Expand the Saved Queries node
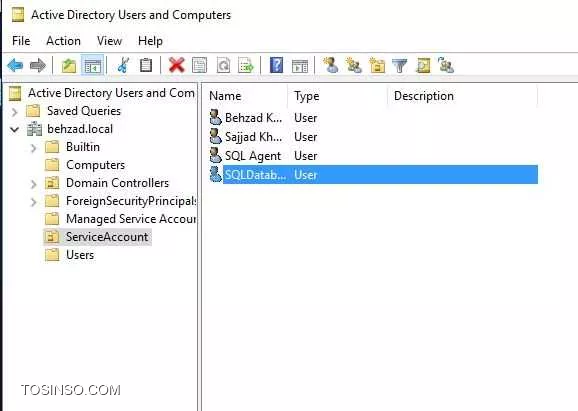The image size is (578, 411). 15,112
